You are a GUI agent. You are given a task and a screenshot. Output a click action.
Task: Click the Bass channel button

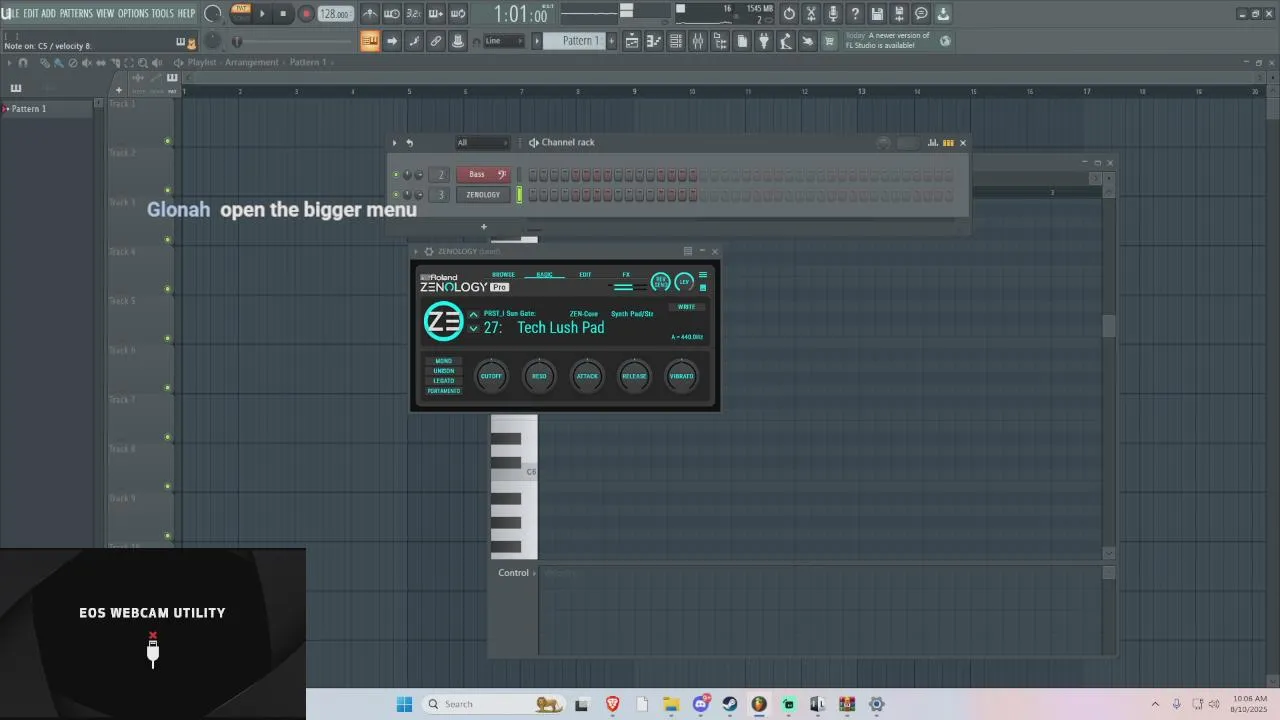click(x=483, y=175)
